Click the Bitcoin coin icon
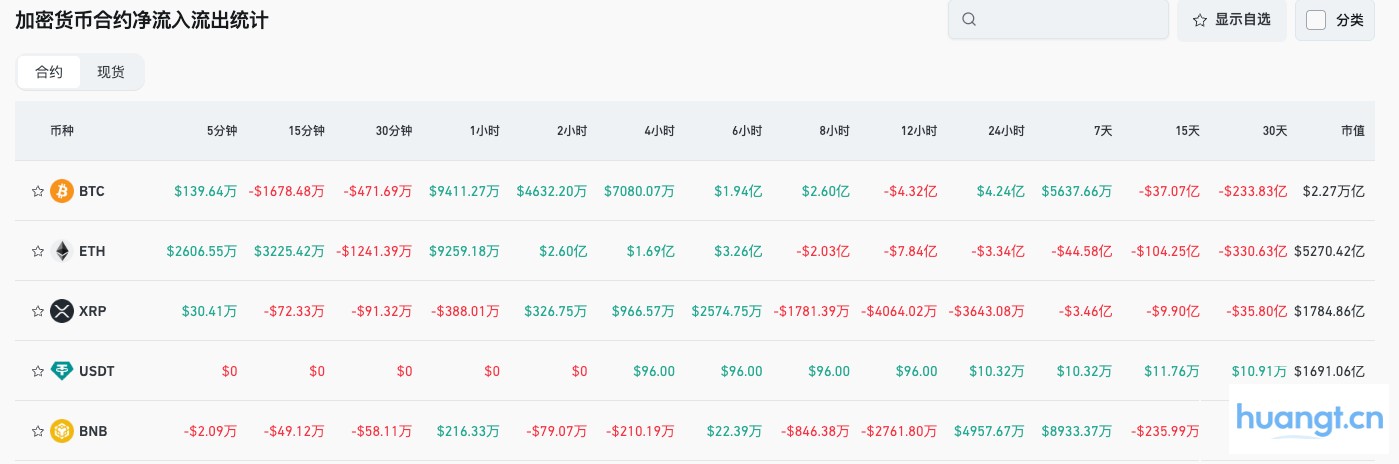1399x464 pixels. point(62,191)
